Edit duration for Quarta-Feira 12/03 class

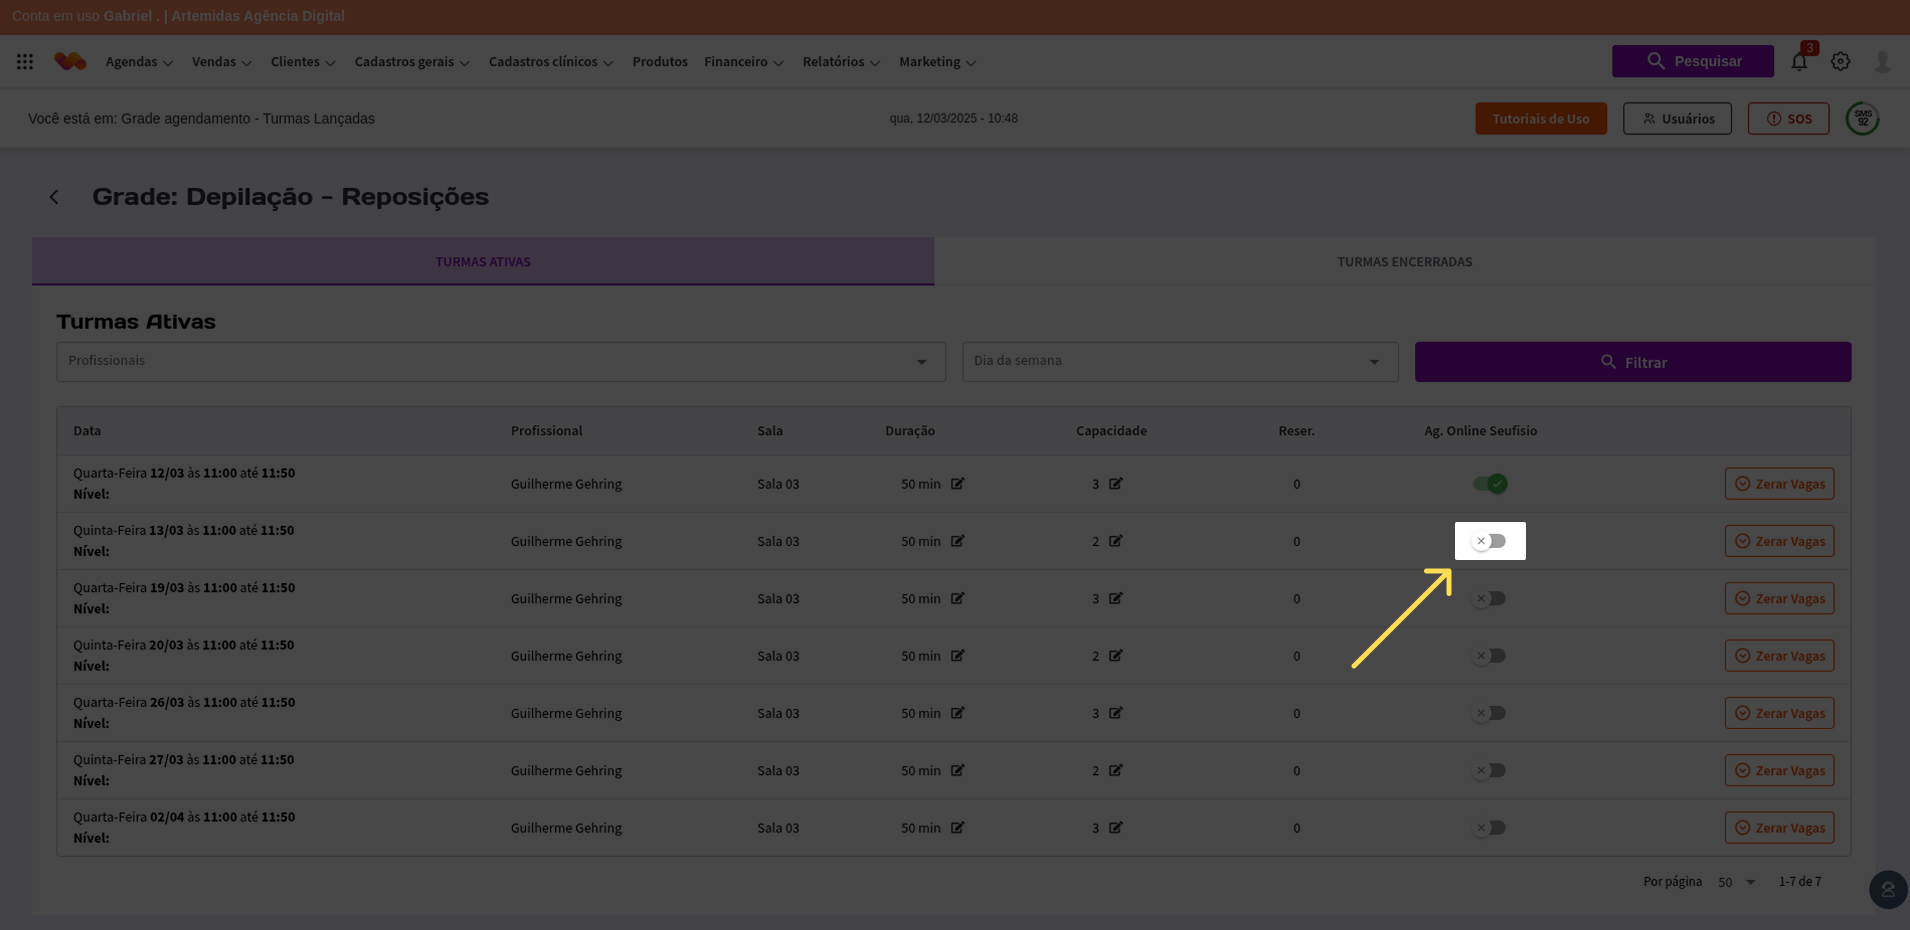click(957, 484)
